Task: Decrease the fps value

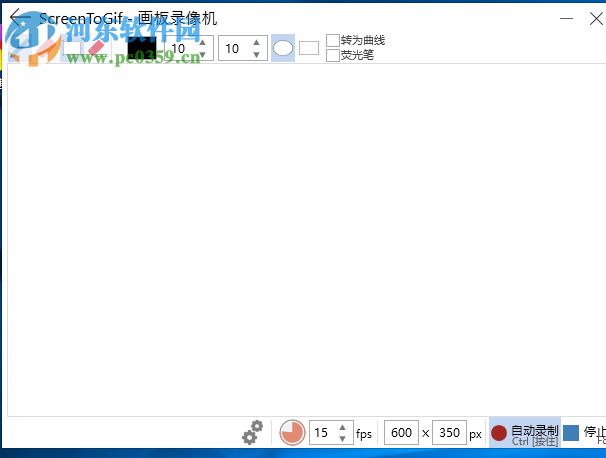Action: (342, 439)
